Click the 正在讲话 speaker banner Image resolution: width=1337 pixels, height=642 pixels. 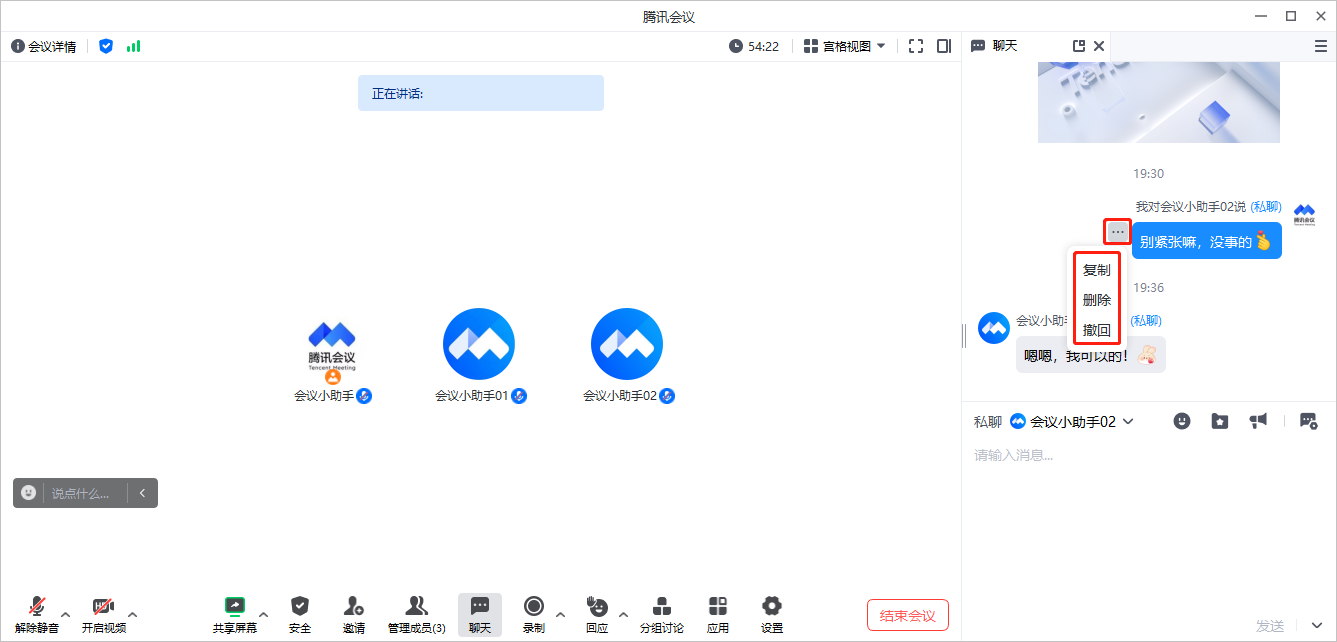point(481,93)
